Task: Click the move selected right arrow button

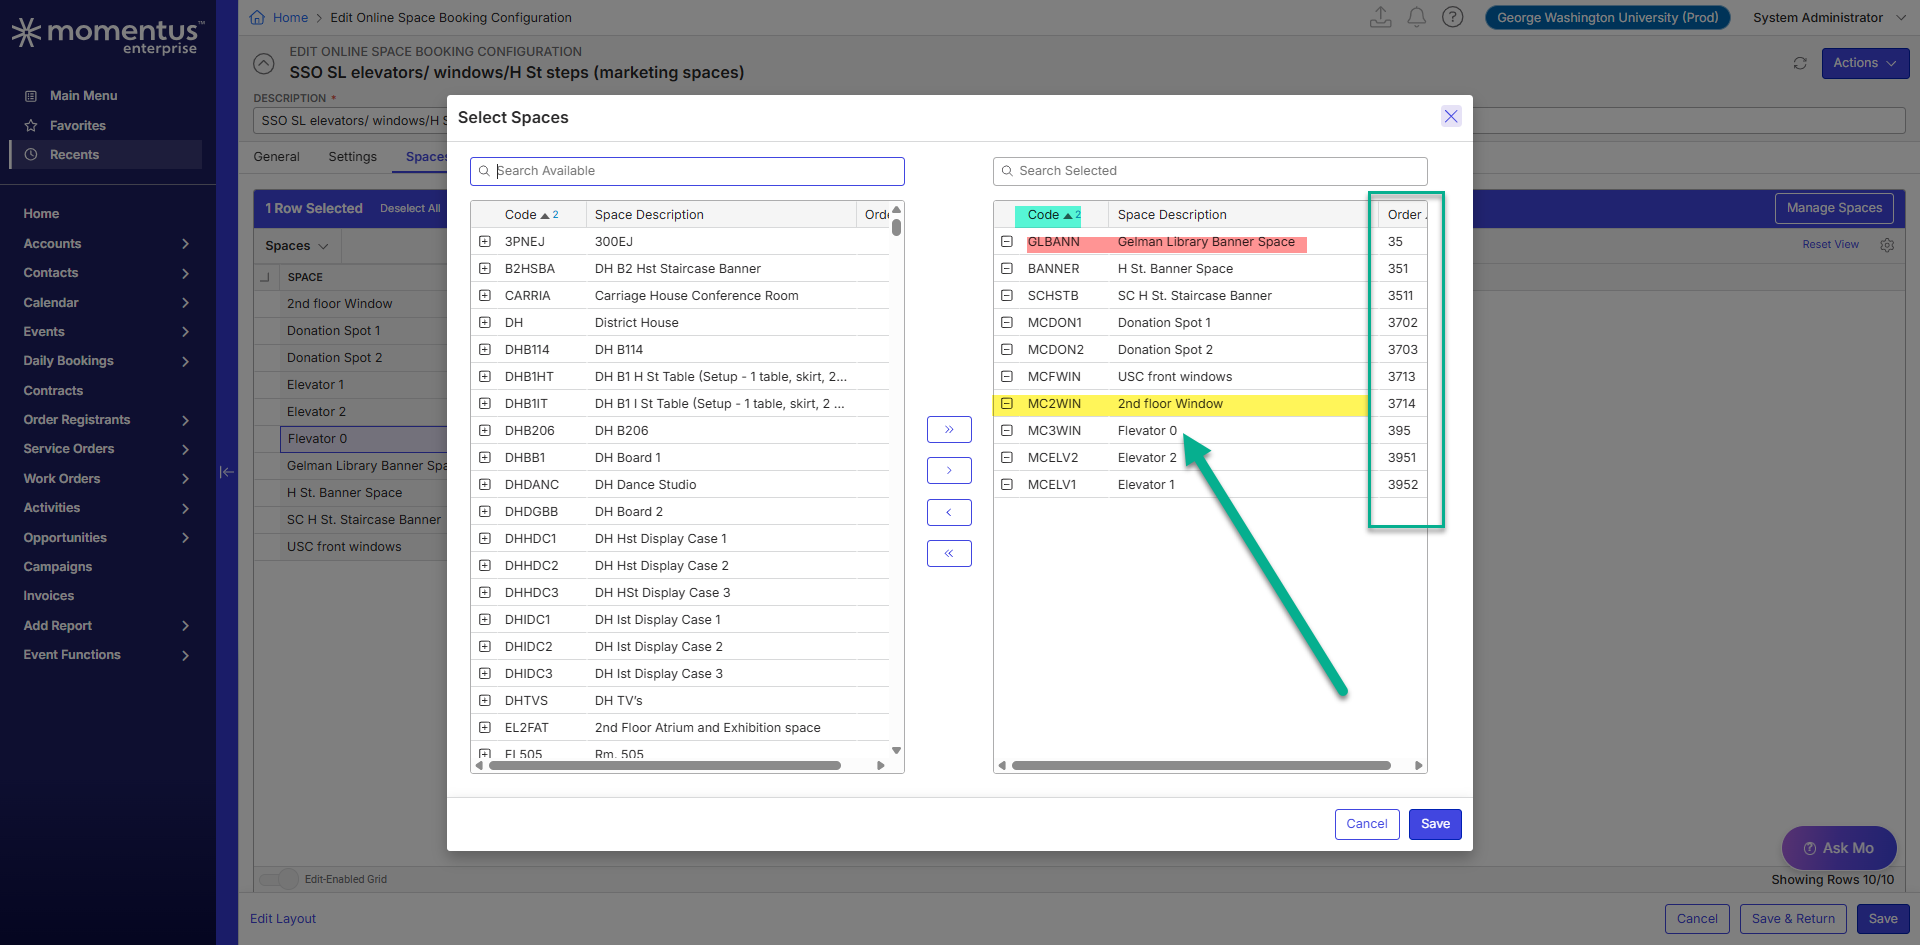Action: tap(949, 470)
